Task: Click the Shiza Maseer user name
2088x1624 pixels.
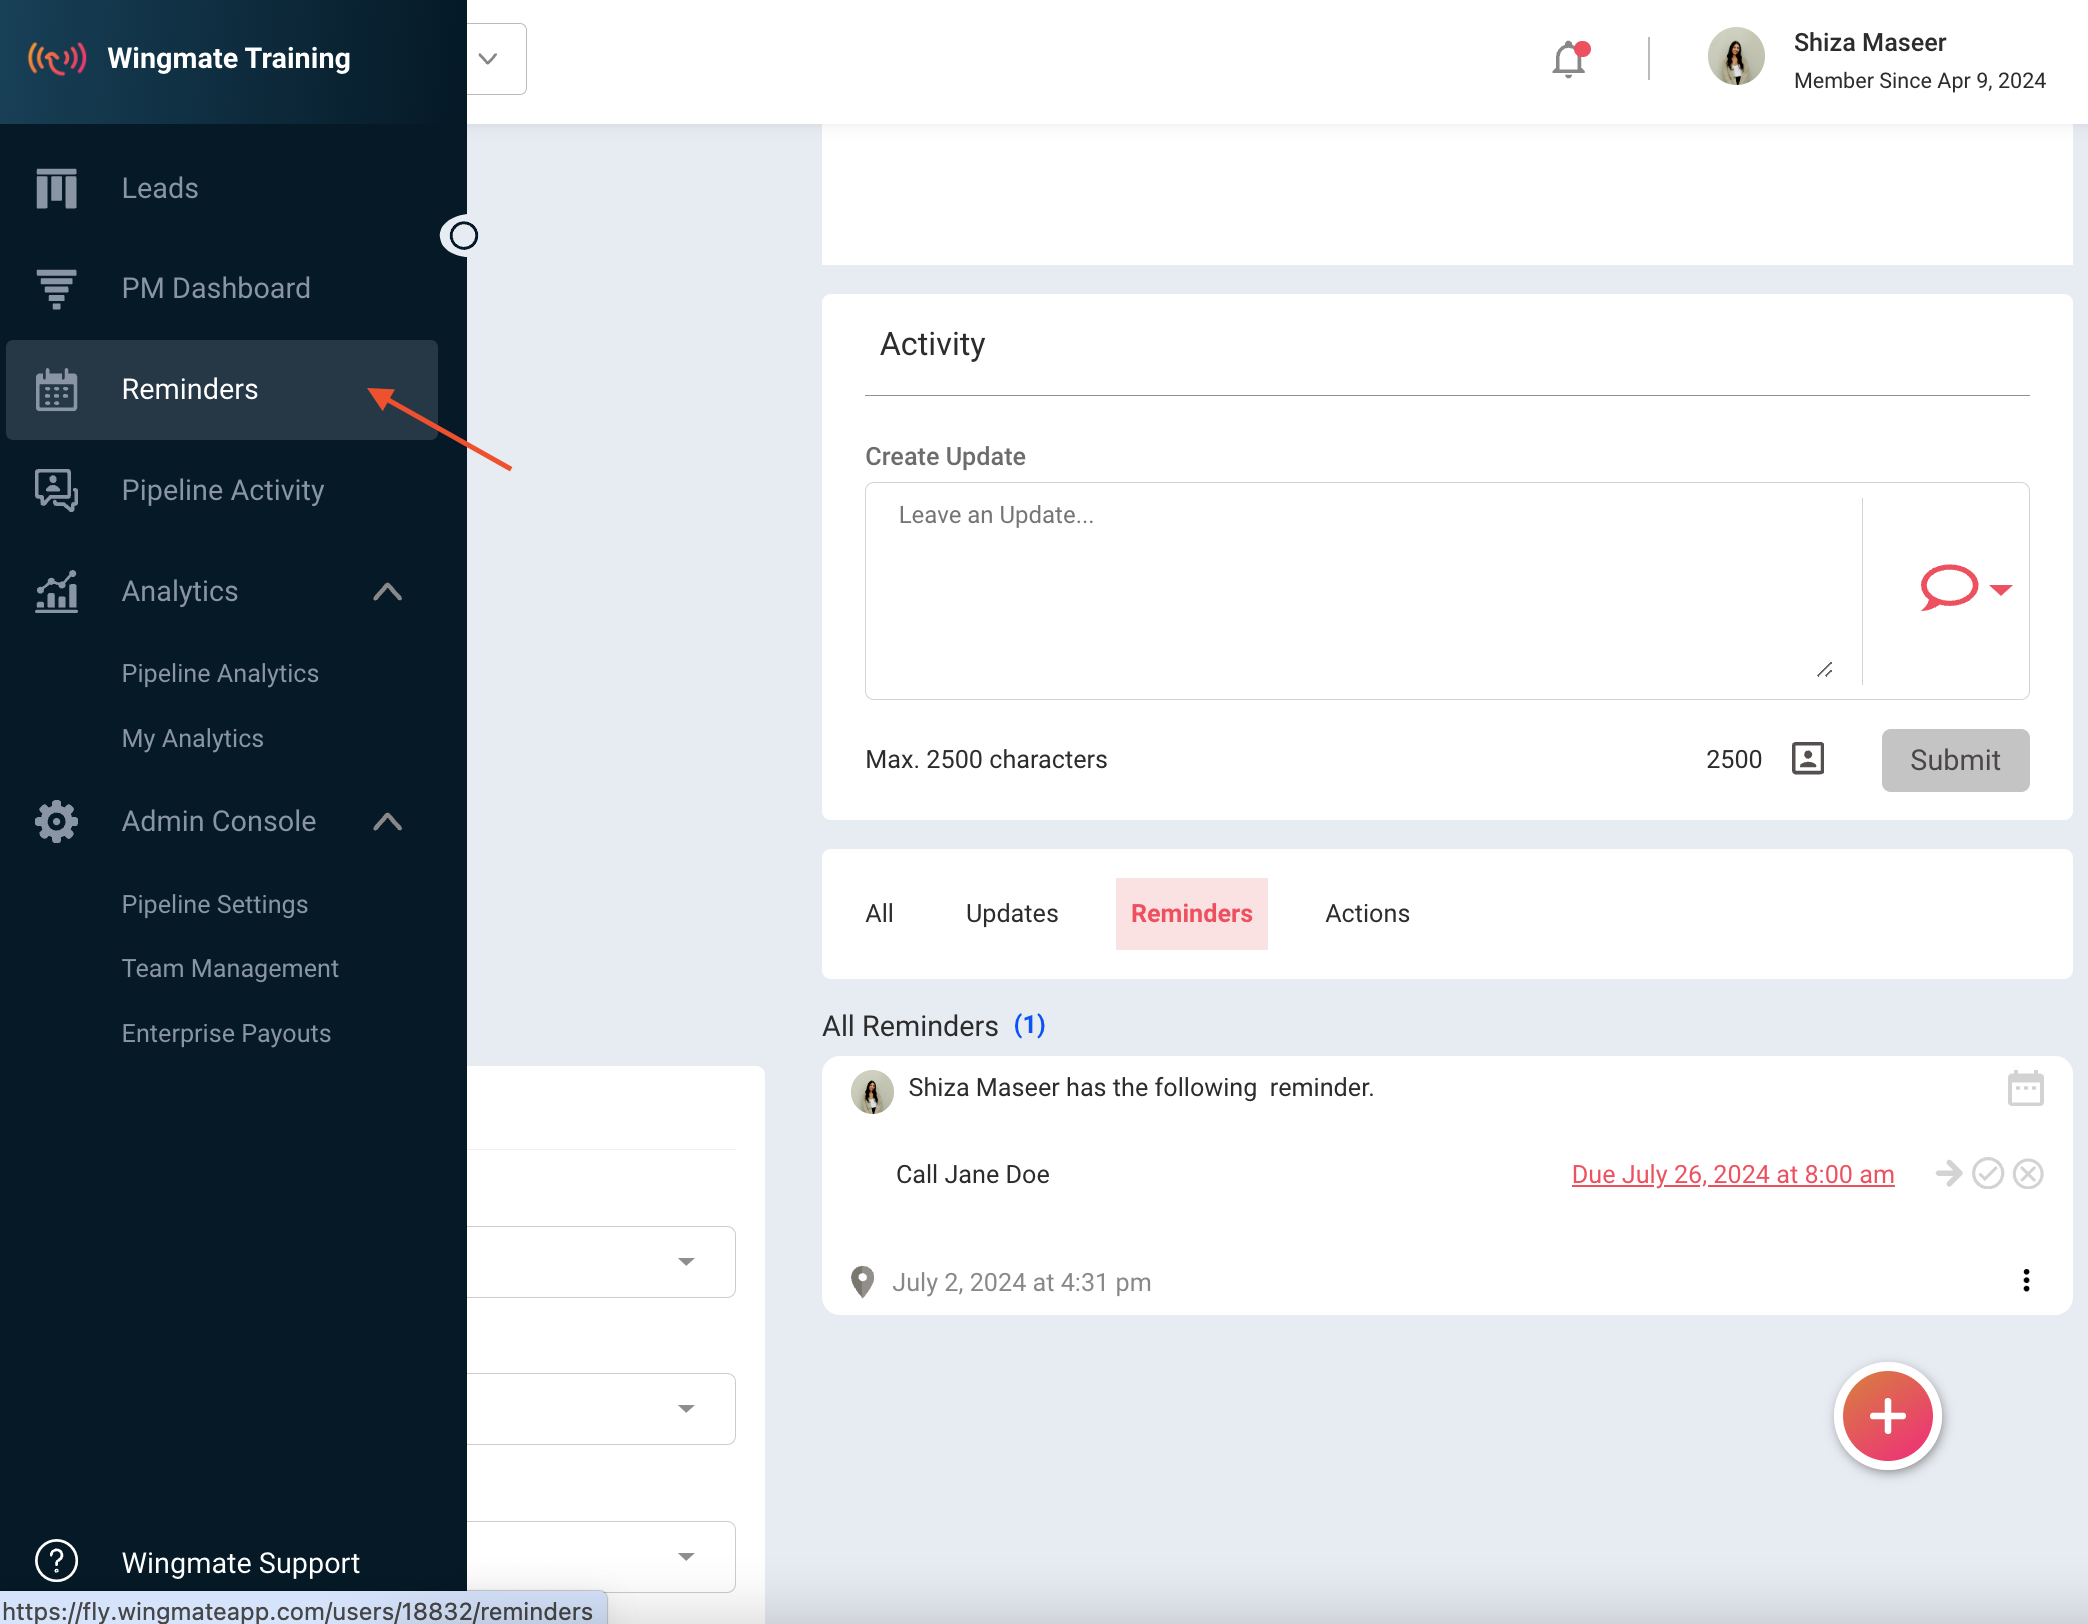Action: 1870,43
